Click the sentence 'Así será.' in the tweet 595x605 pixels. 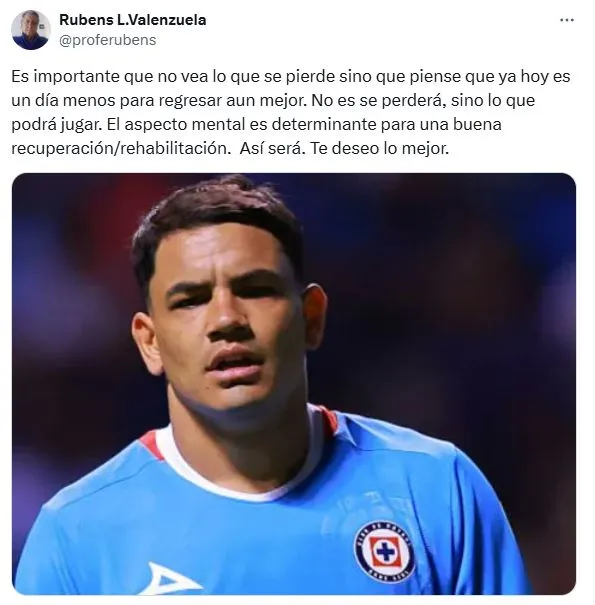[x=272, y=148]
